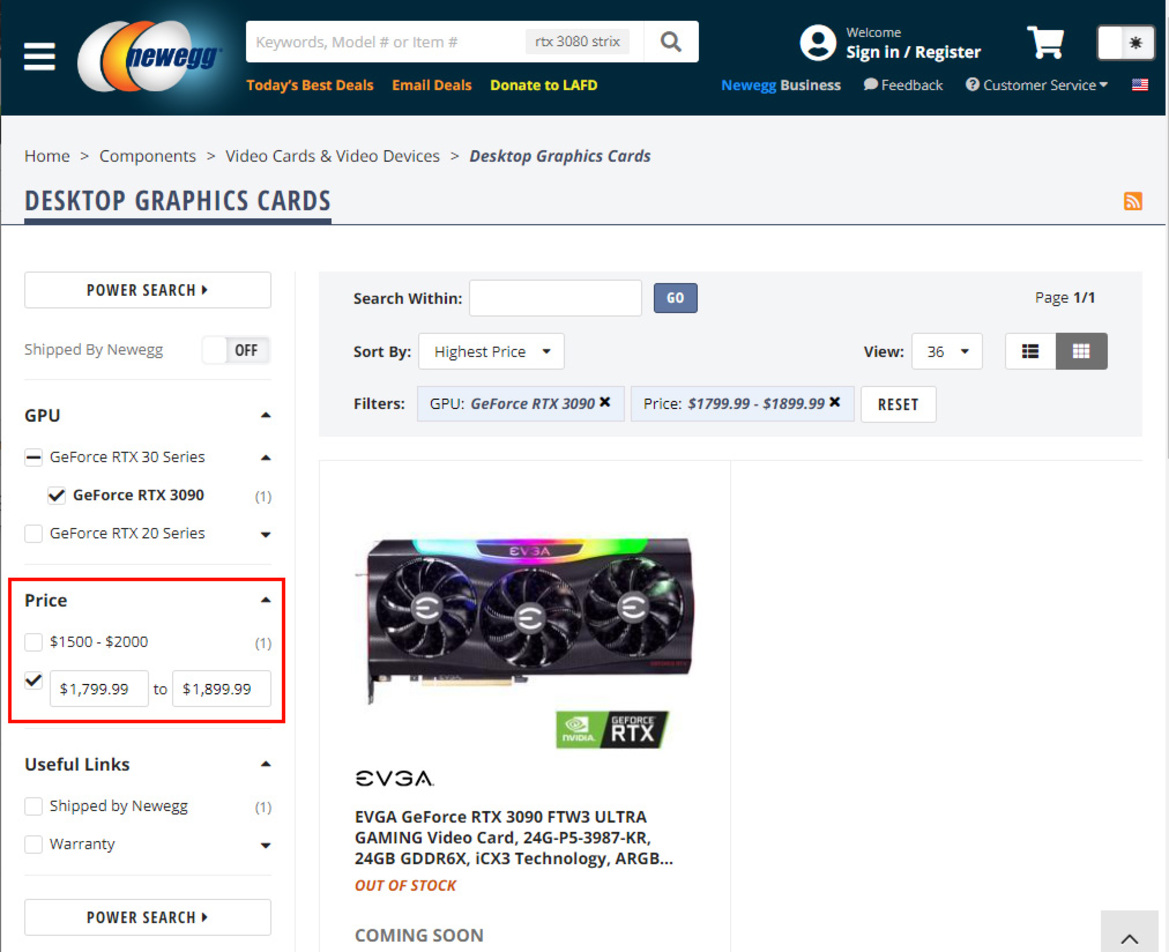Remove the GeForce RTX 3090 GPU filter

pyautogui.click(x=605, y=403)
